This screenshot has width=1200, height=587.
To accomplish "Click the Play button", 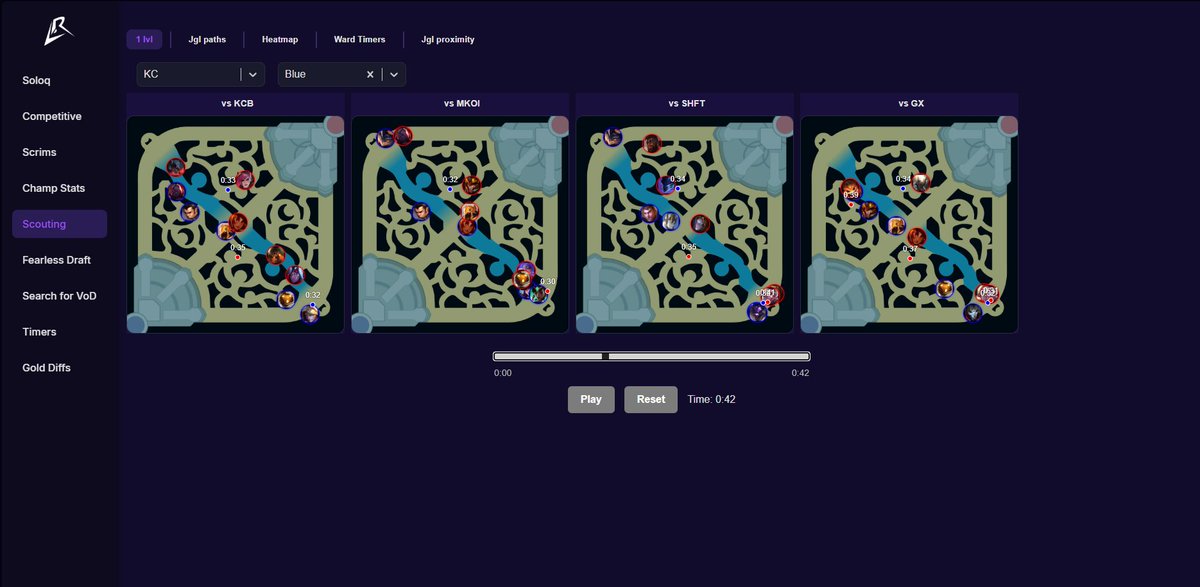I will click(591, 399).
